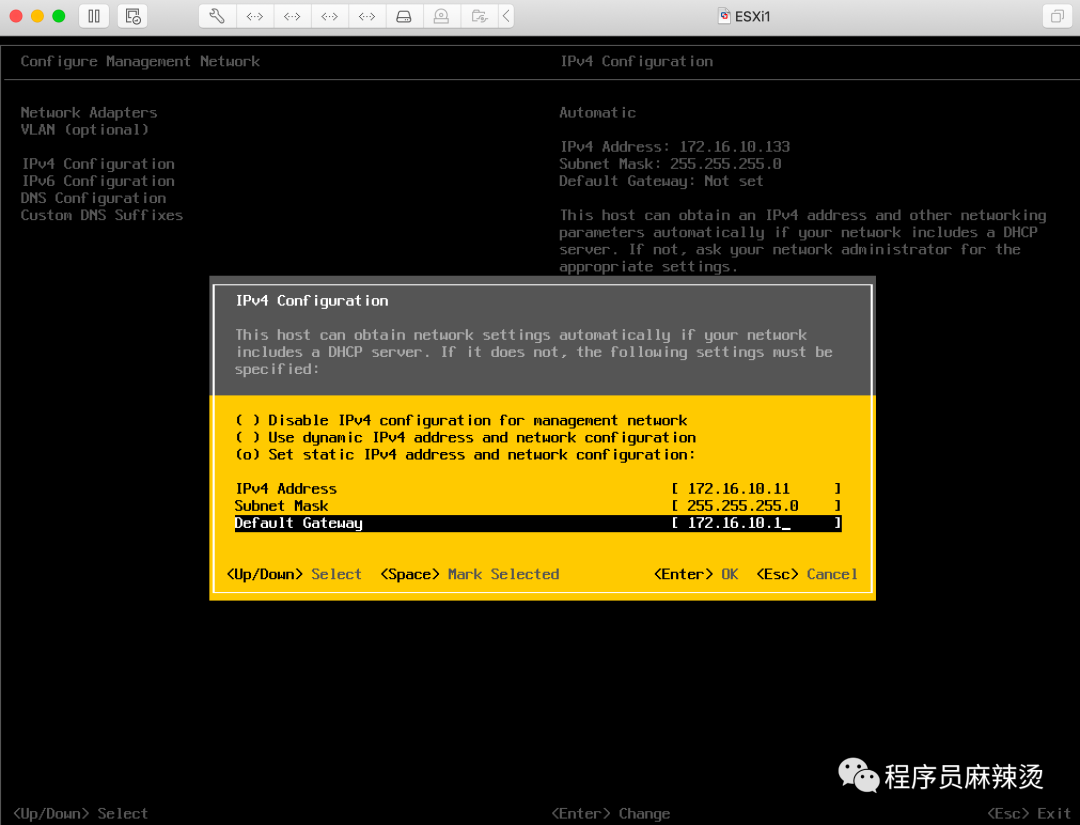1080x825 pixels.
Task: Click <Up/Down> Select hint in dialog
Action: 294,574
